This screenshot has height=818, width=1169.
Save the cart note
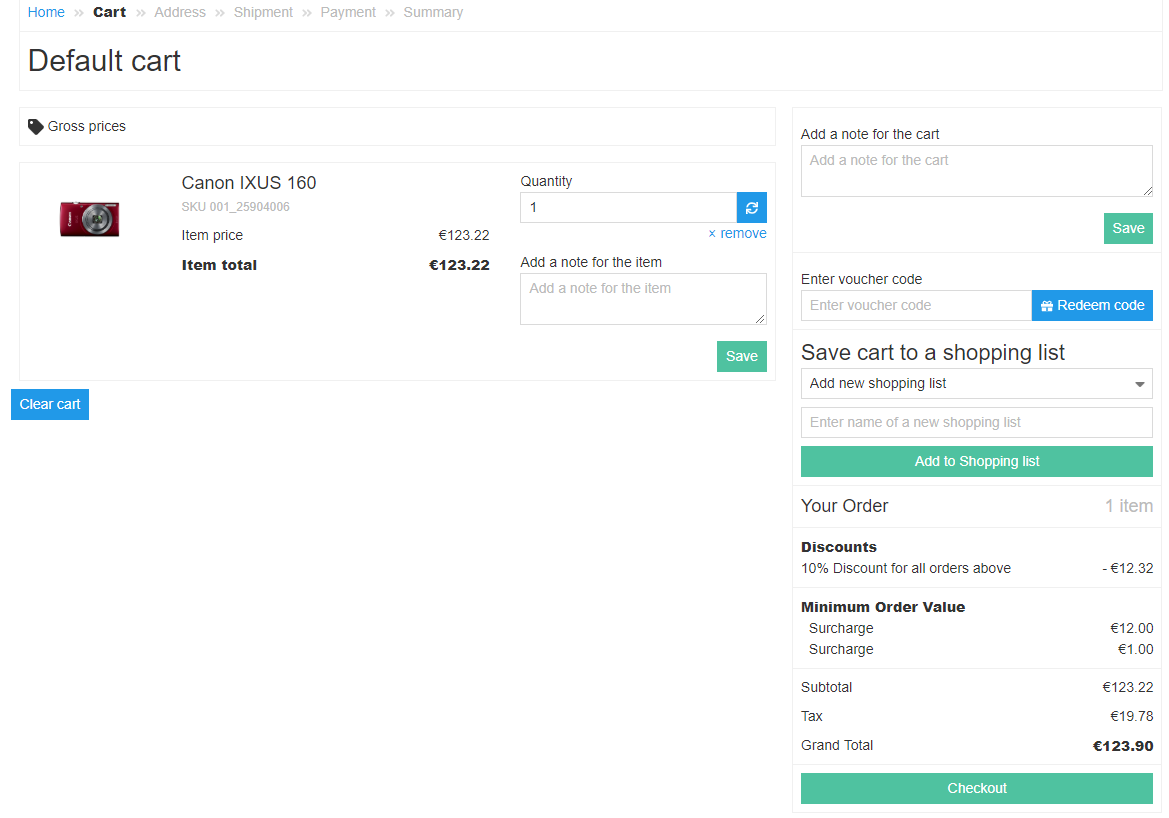1128,228
